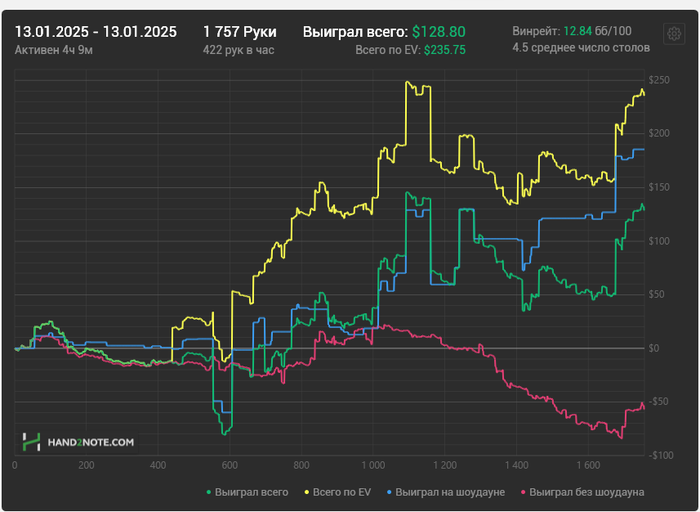Screen dimensions: 700x512
Task: Click the $50 y-axis label
Action: point(657,294)
